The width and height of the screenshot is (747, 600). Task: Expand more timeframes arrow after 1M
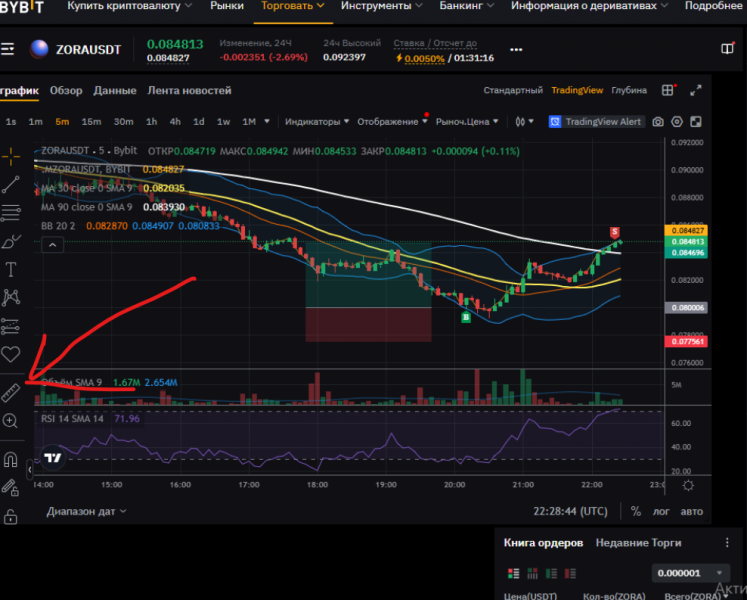click(267, 122)
